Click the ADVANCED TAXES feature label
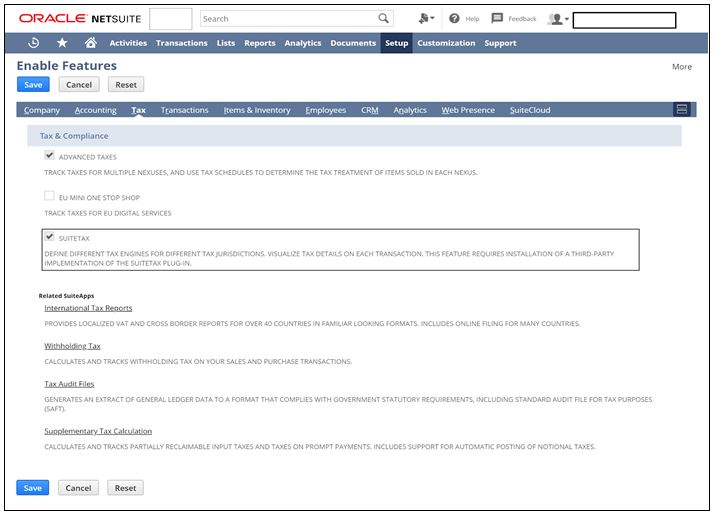 click(88, 157)
